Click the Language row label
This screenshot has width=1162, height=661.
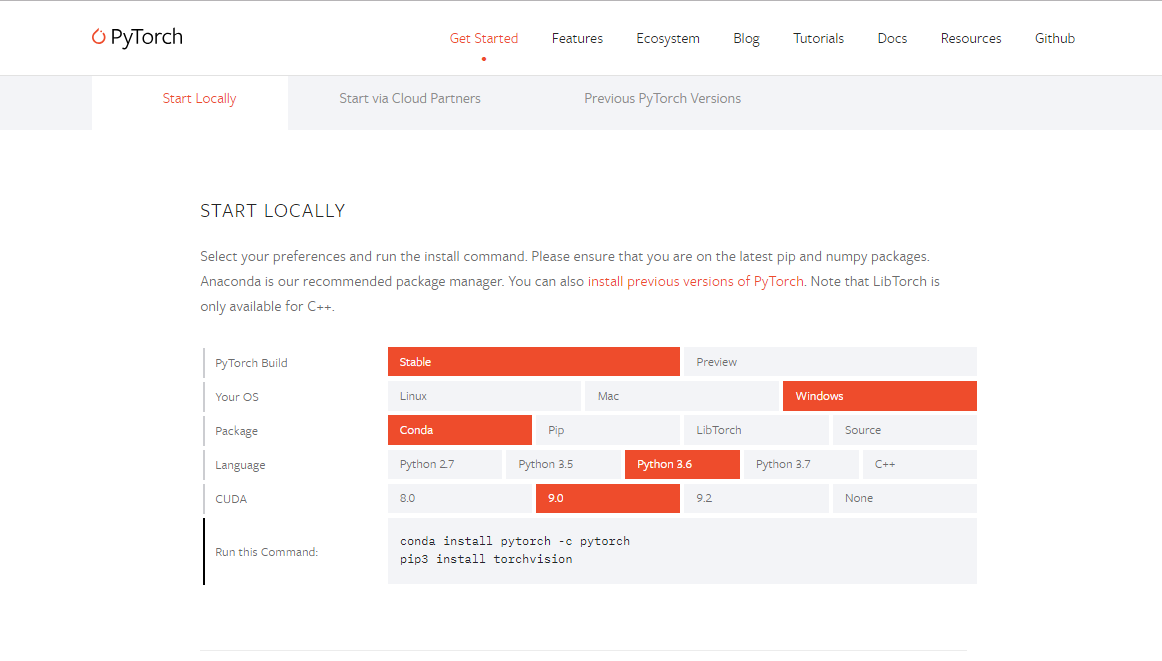(x=240, y=465)
